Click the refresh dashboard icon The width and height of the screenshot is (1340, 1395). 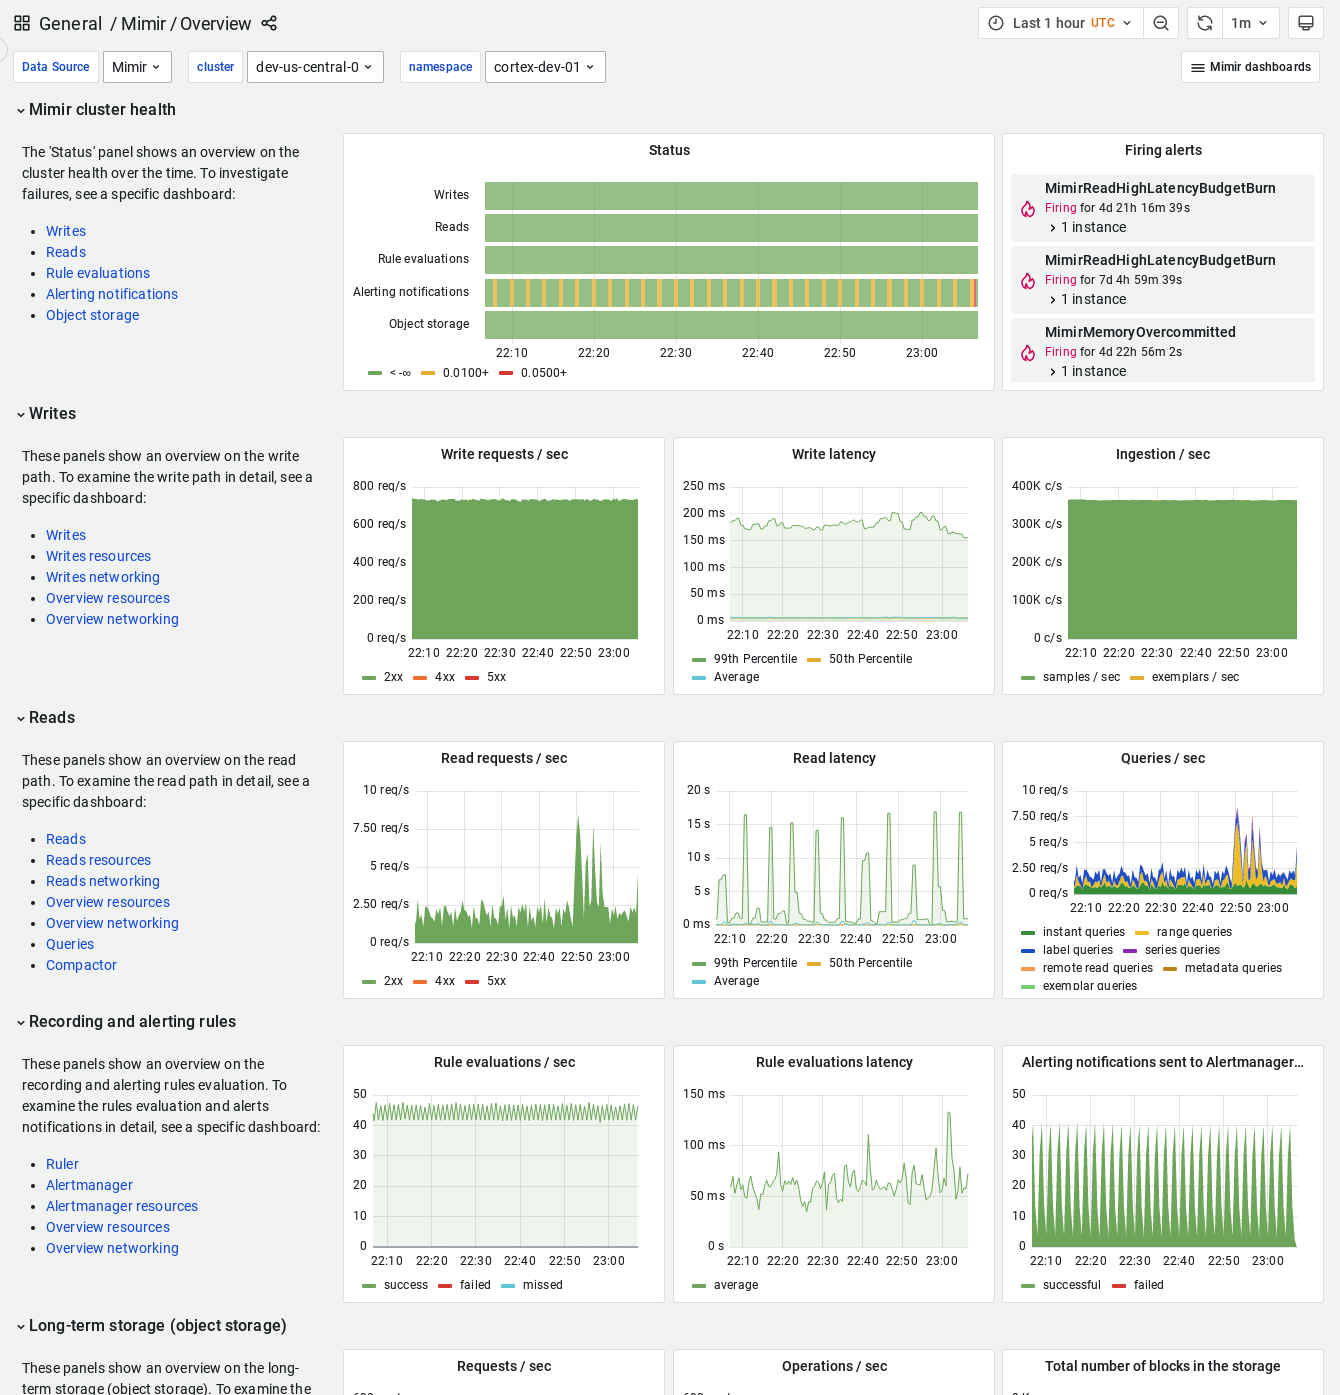click(1204, 22)
